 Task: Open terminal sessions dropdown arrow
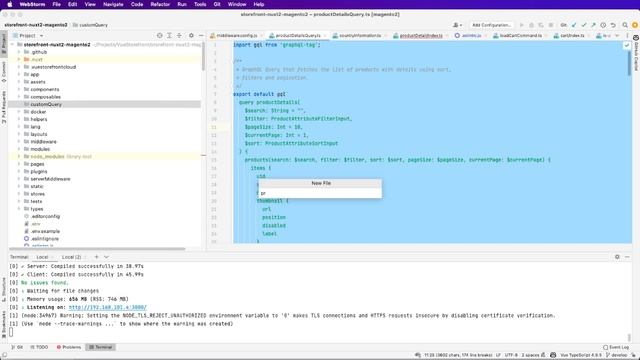pos(106,257)
